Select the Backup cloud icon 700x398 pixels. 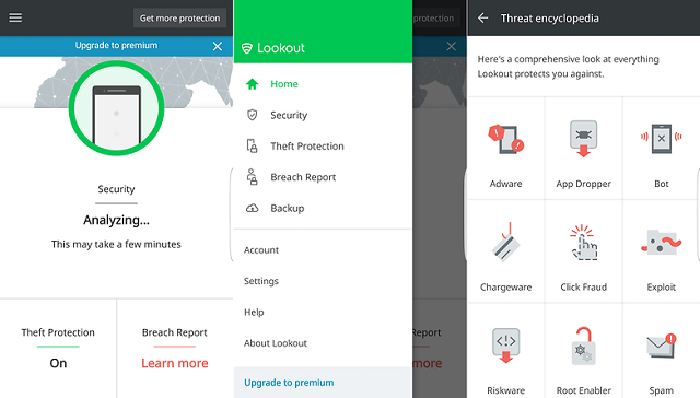point(252,208)
